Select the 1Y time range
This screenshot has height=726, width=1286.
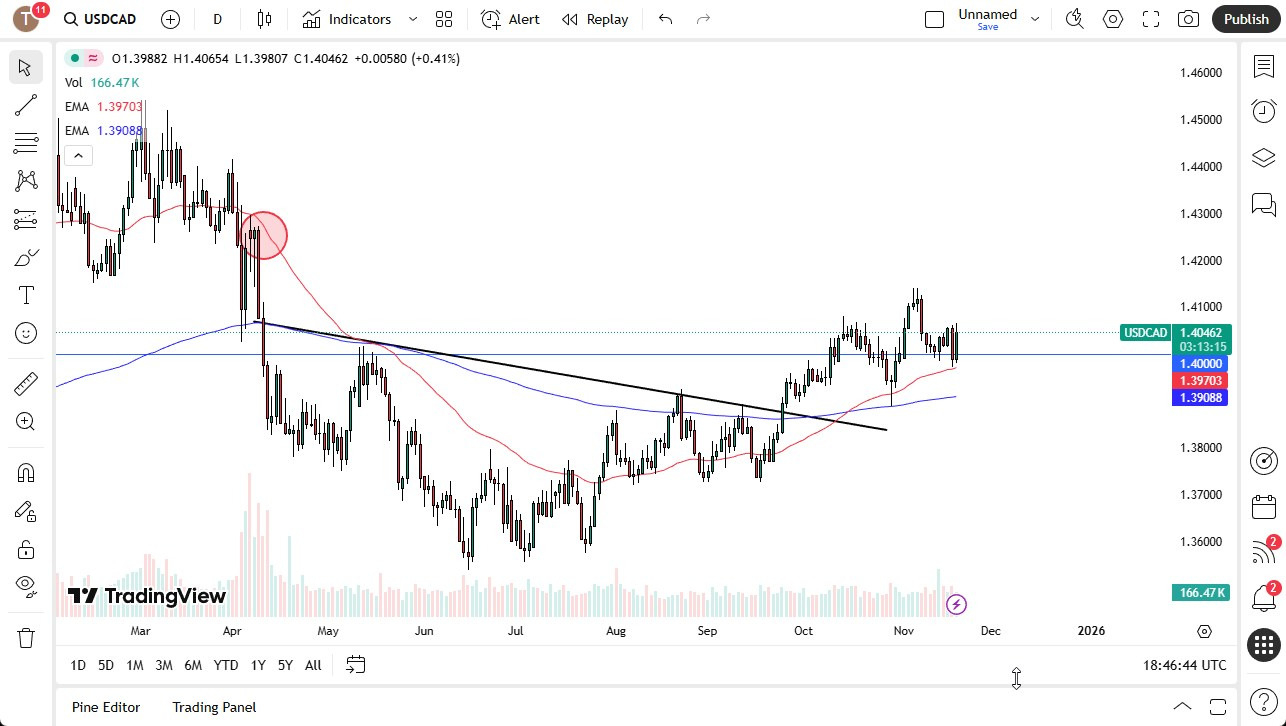[x=257, y=665]
